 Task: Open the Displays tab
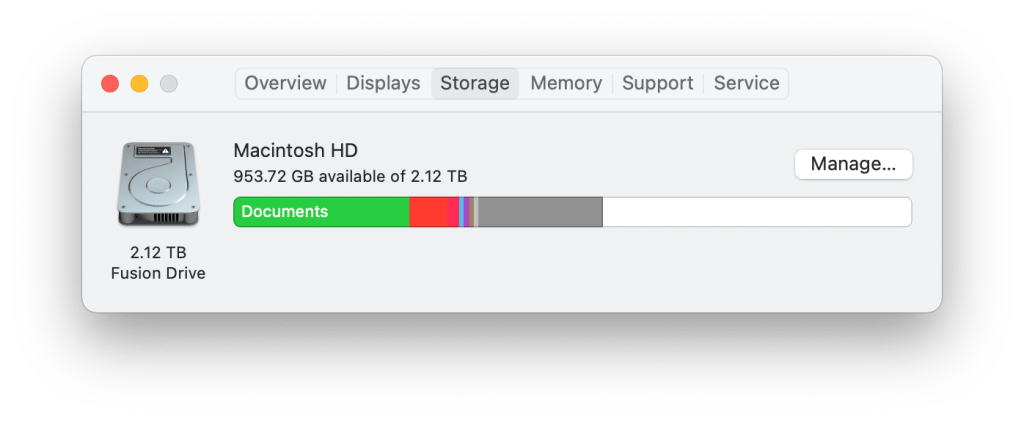pos(383,83)
